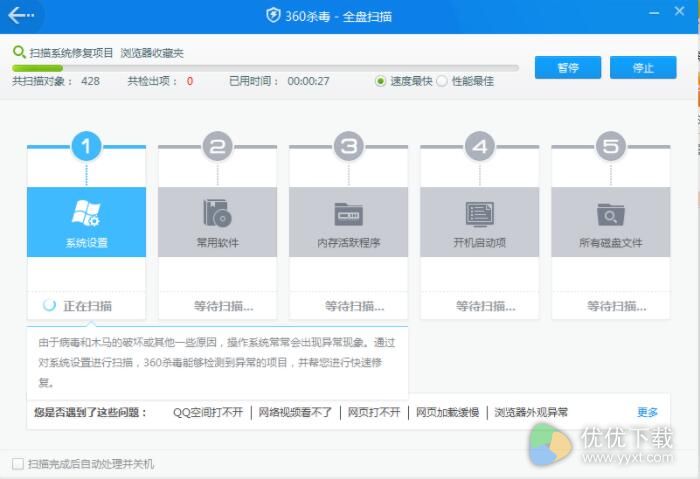This screenshot has width=700, height=479.
Task: Click the 正在扫描 spinner icon
Action: (49, 305)
